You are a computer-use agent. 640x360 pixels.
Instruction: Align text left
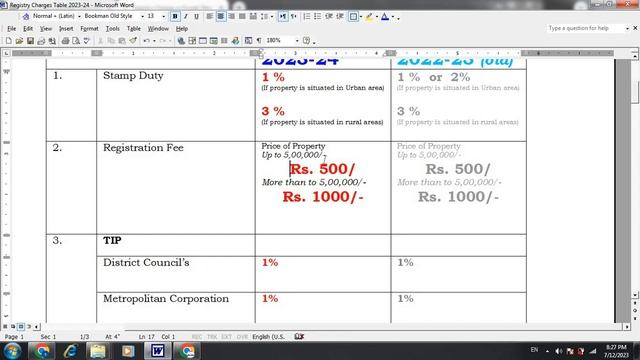pos(210,16)
